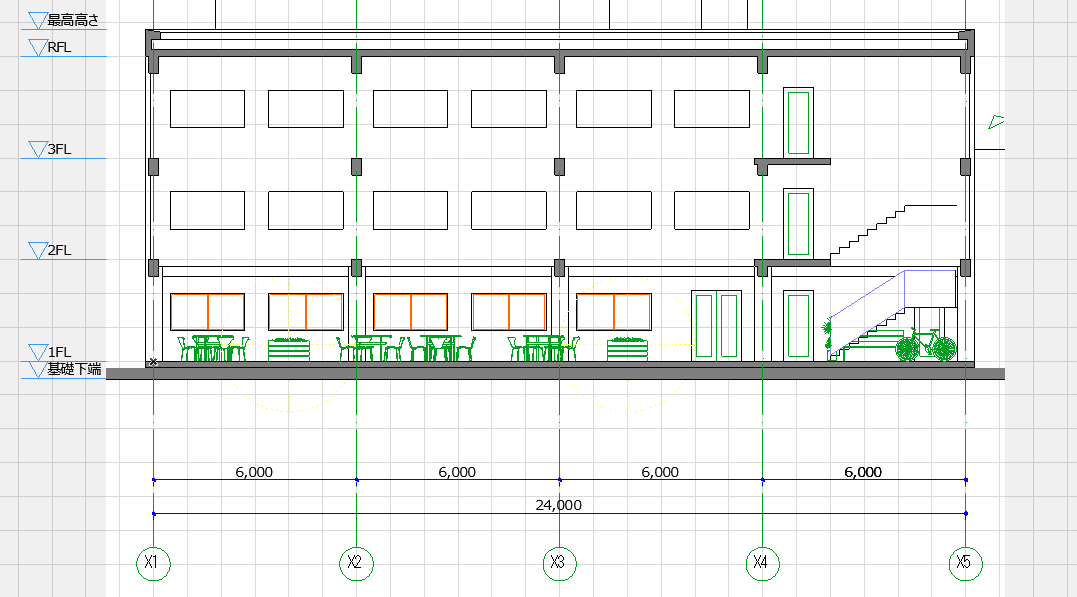
Task: Select the third-floor green door near X4
Action: click(798, 123)
